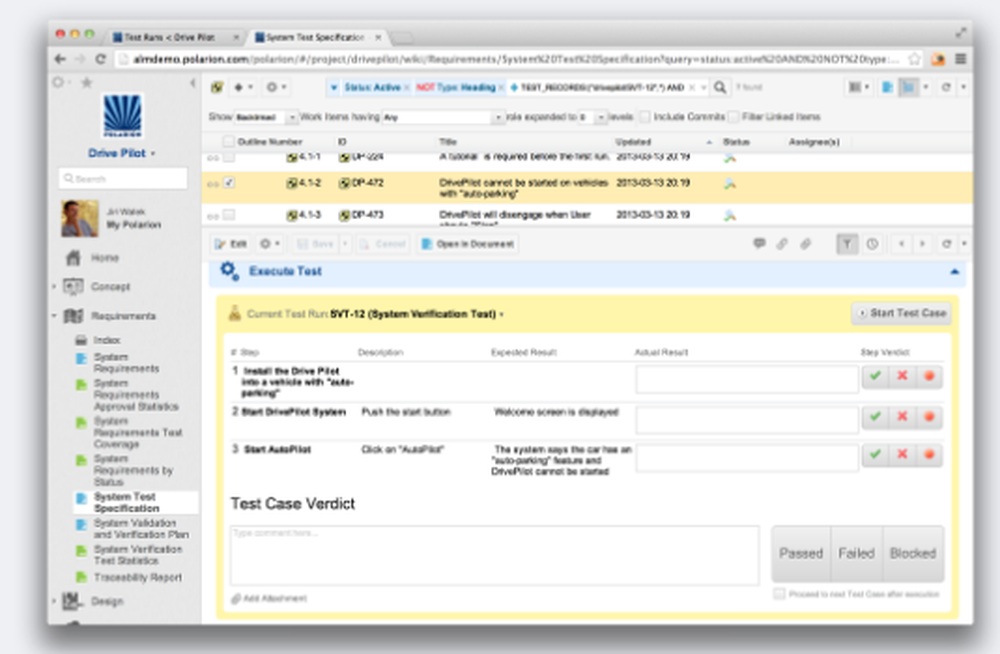The height and width of the screenshot is (654, 1000).
Task: Expand the Design tree node
Action: tap(54, 601)
